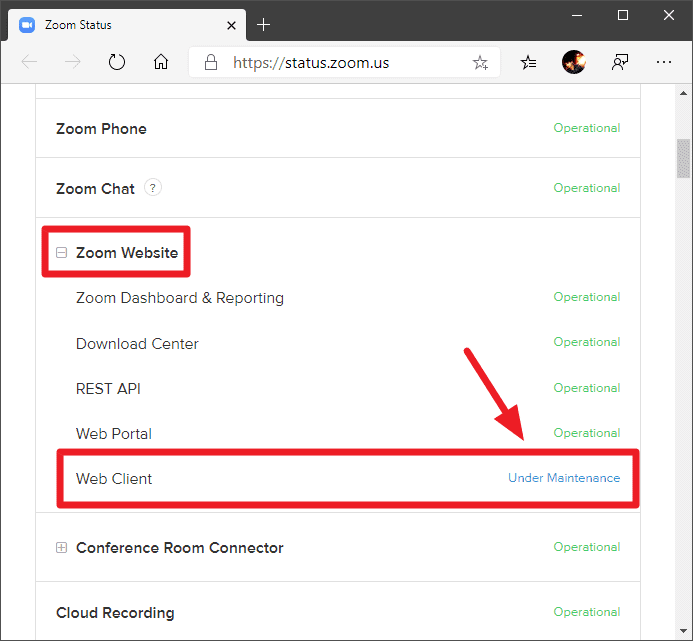693x641 pixels.
Task: Open the browser settings ellipsis menu
Action: tap(664, 62)
